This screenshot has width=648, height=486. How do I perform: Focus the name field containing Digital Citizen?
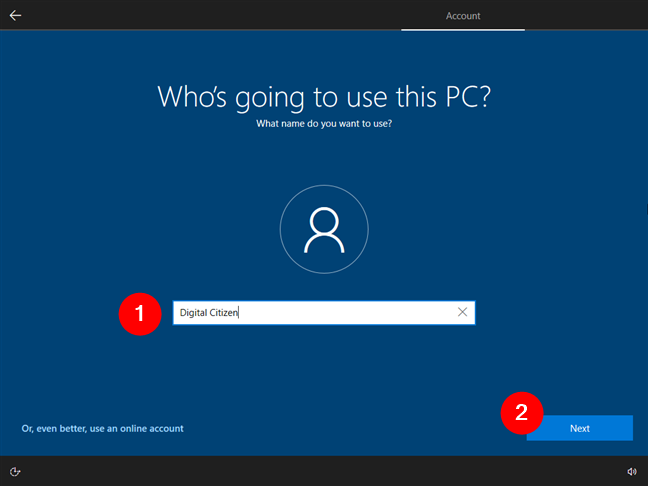click(324, 313)
